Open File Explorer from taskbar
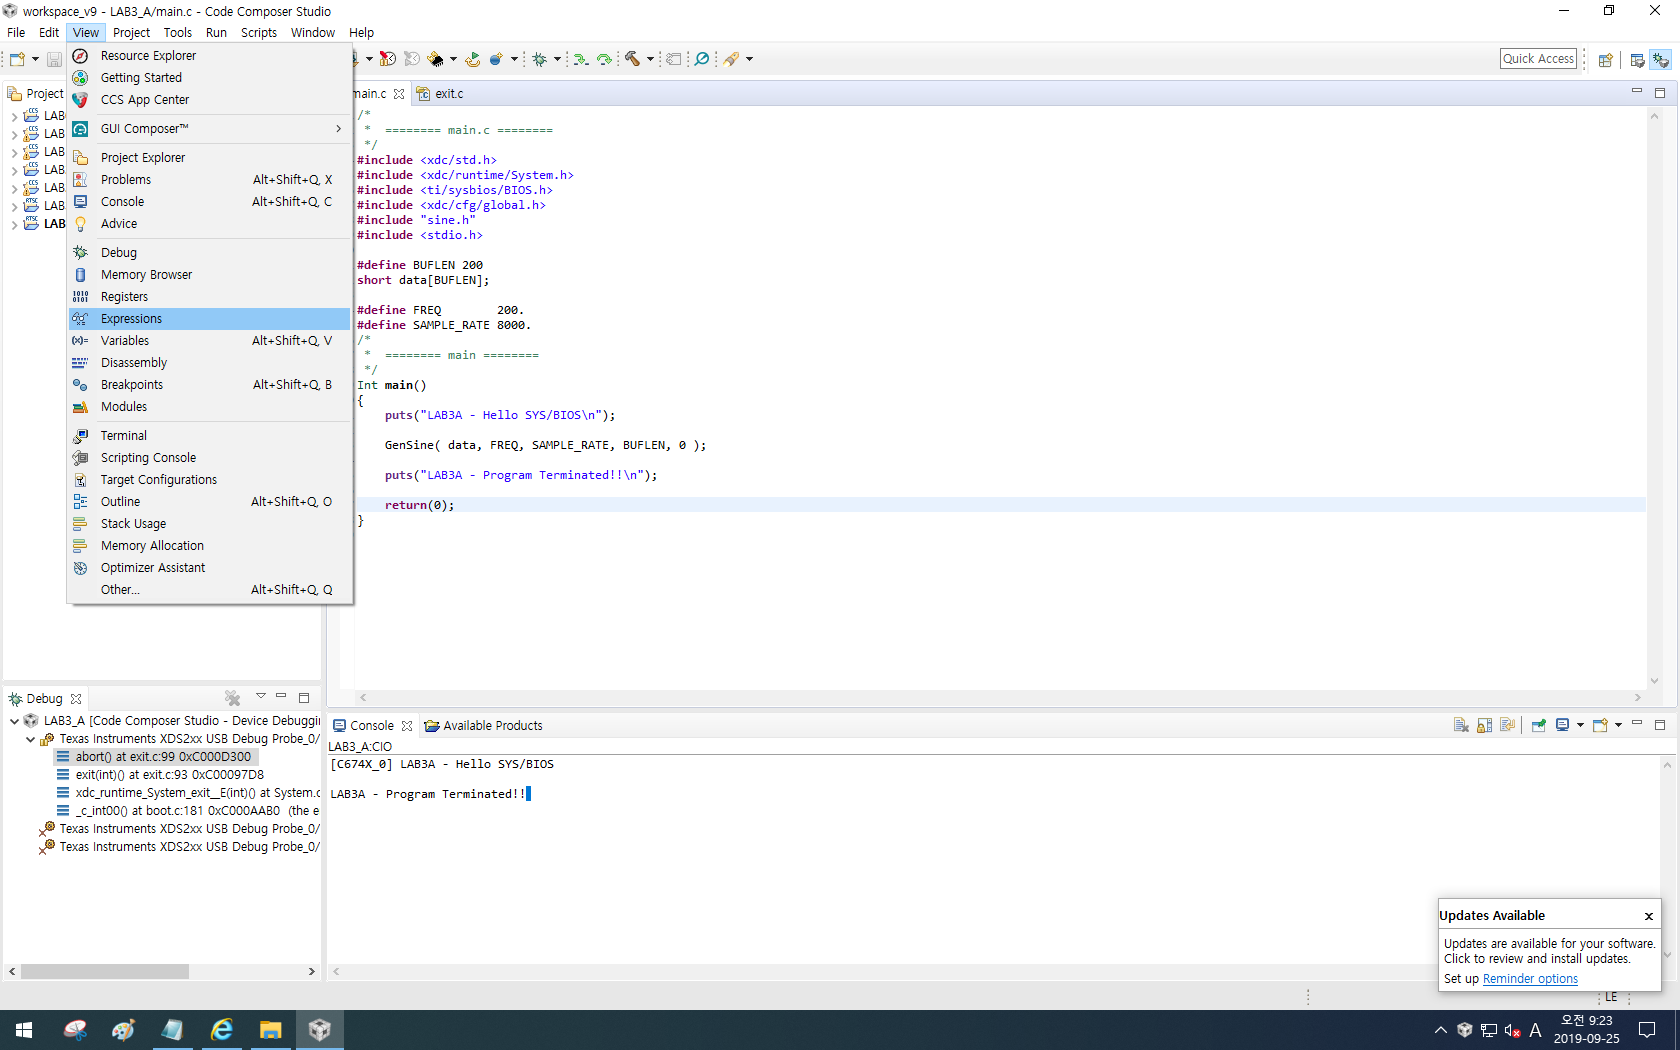 point(270,1030)
